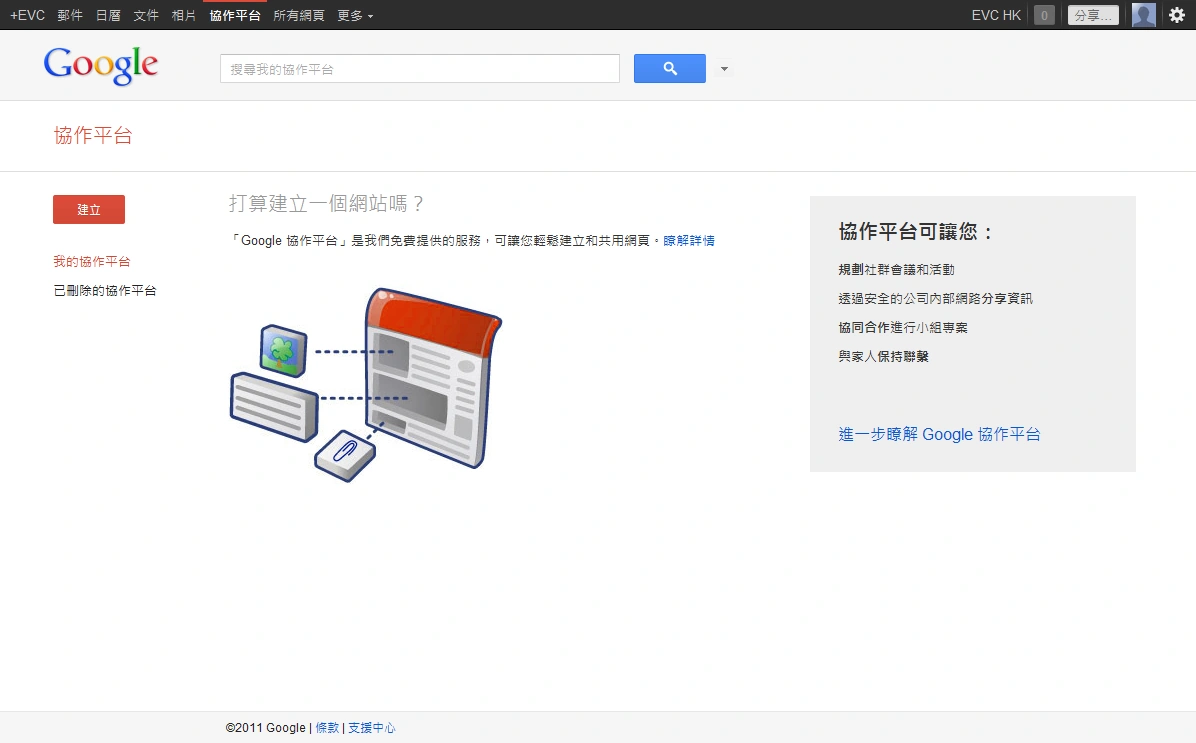Click the 打算建立一個網站嗎？ heading
The image size is (1196, 743).
click(326, 204)
